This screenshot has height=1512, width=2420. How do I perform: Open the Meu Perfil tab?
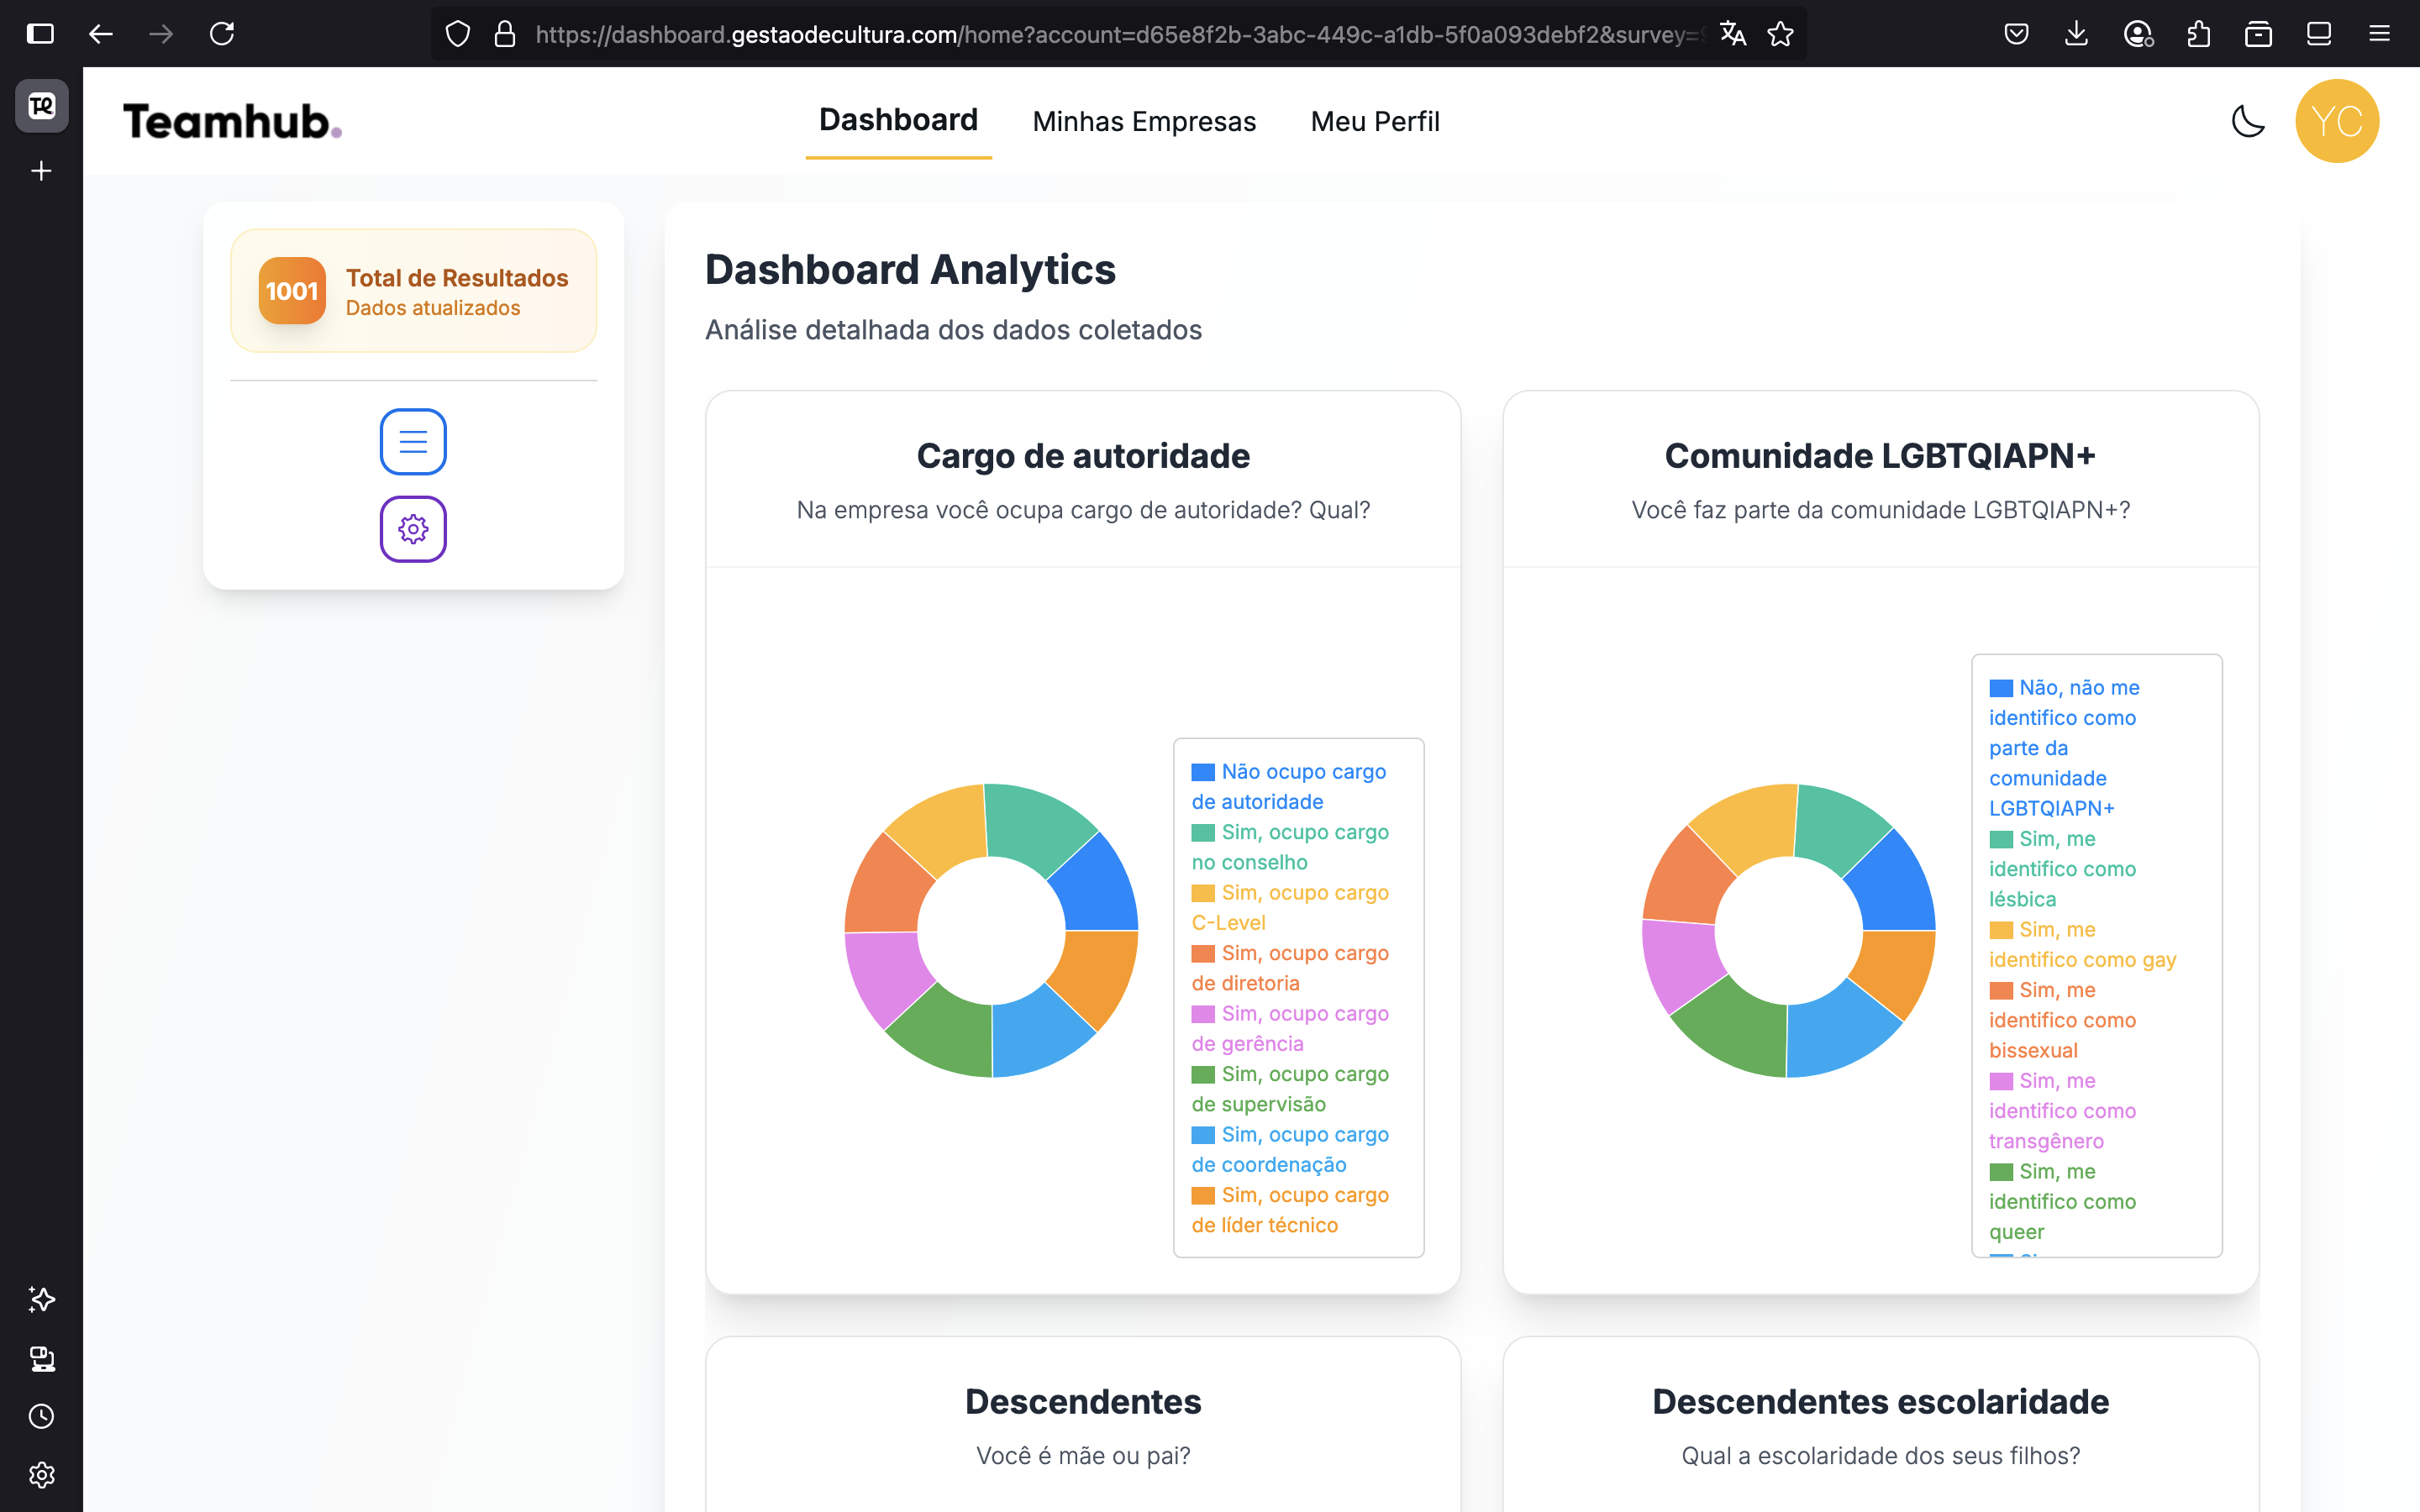1374,121
